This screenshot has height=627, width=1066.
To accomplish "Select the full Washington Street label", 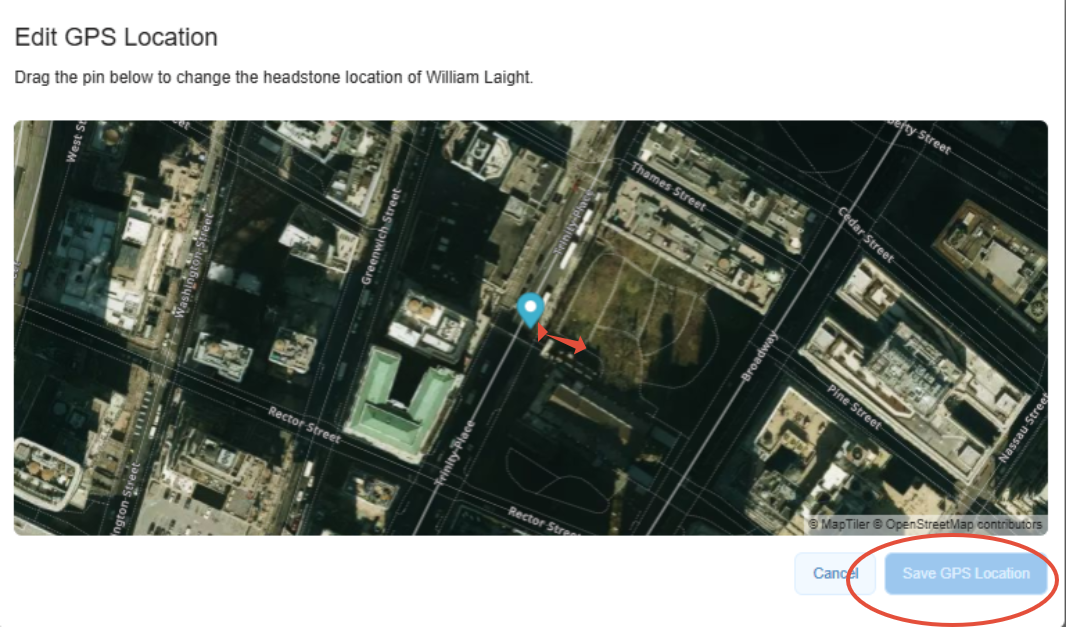I will pyautogui.click(x=194, y=266).
